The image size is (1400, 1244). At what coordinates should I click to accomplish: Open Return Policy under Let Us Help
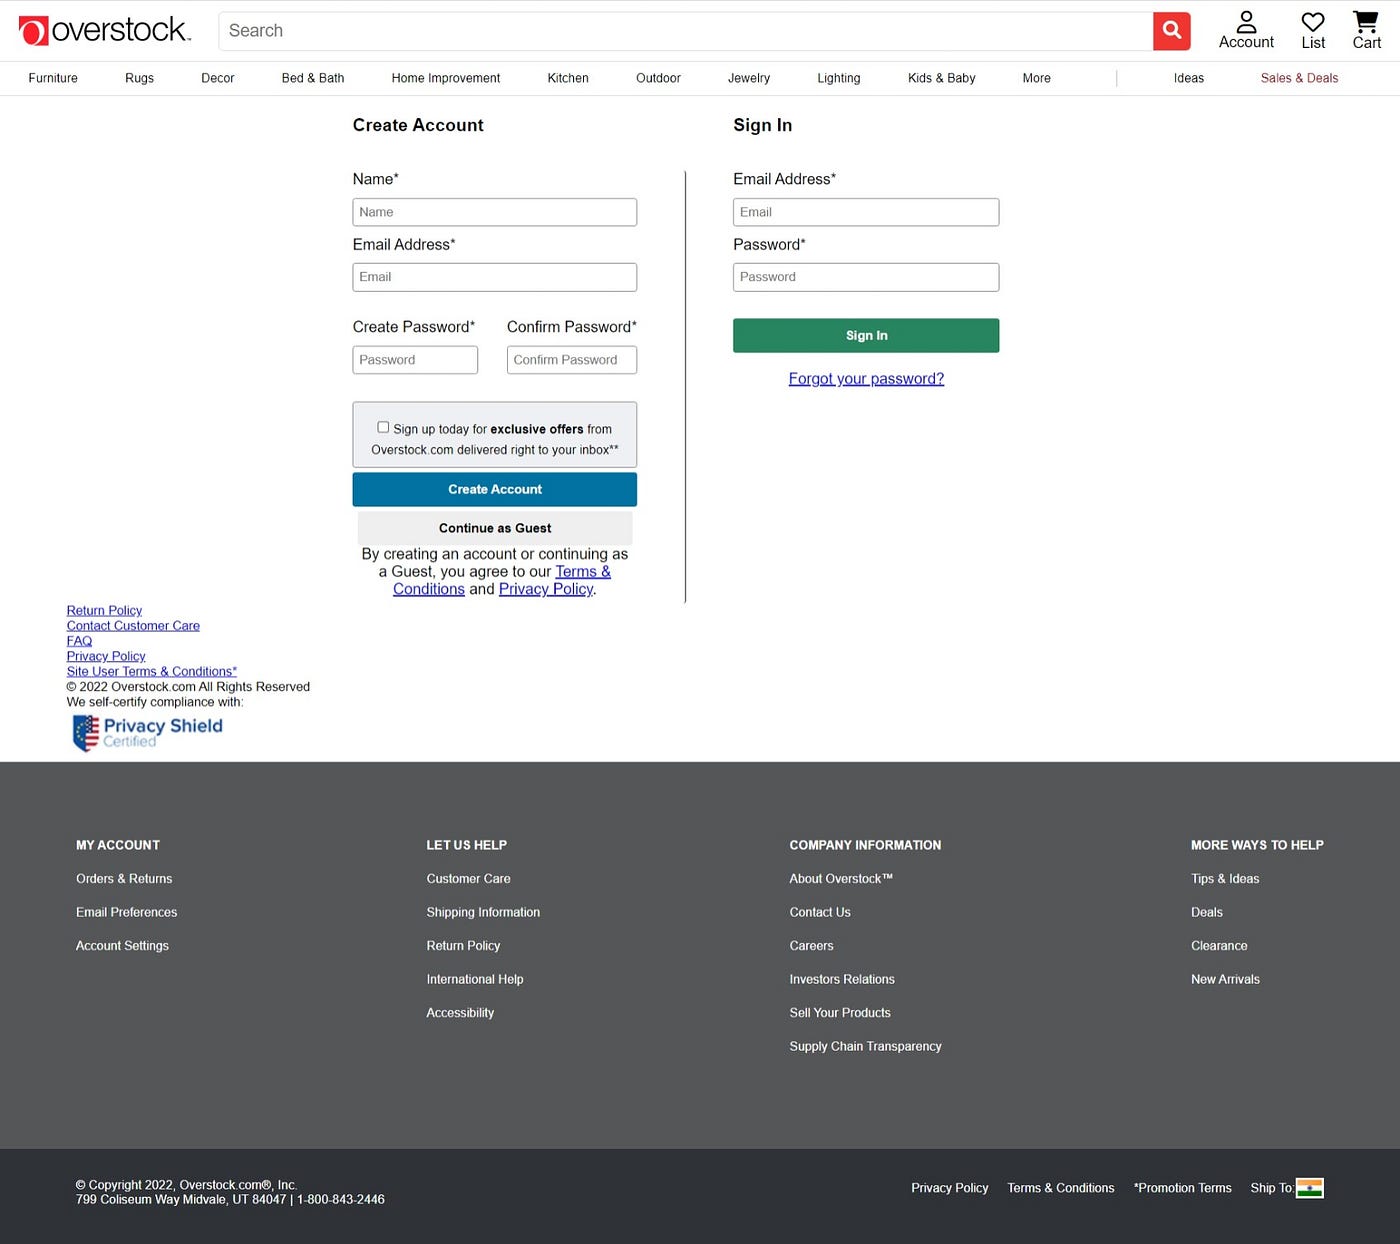tap(463, 946)
